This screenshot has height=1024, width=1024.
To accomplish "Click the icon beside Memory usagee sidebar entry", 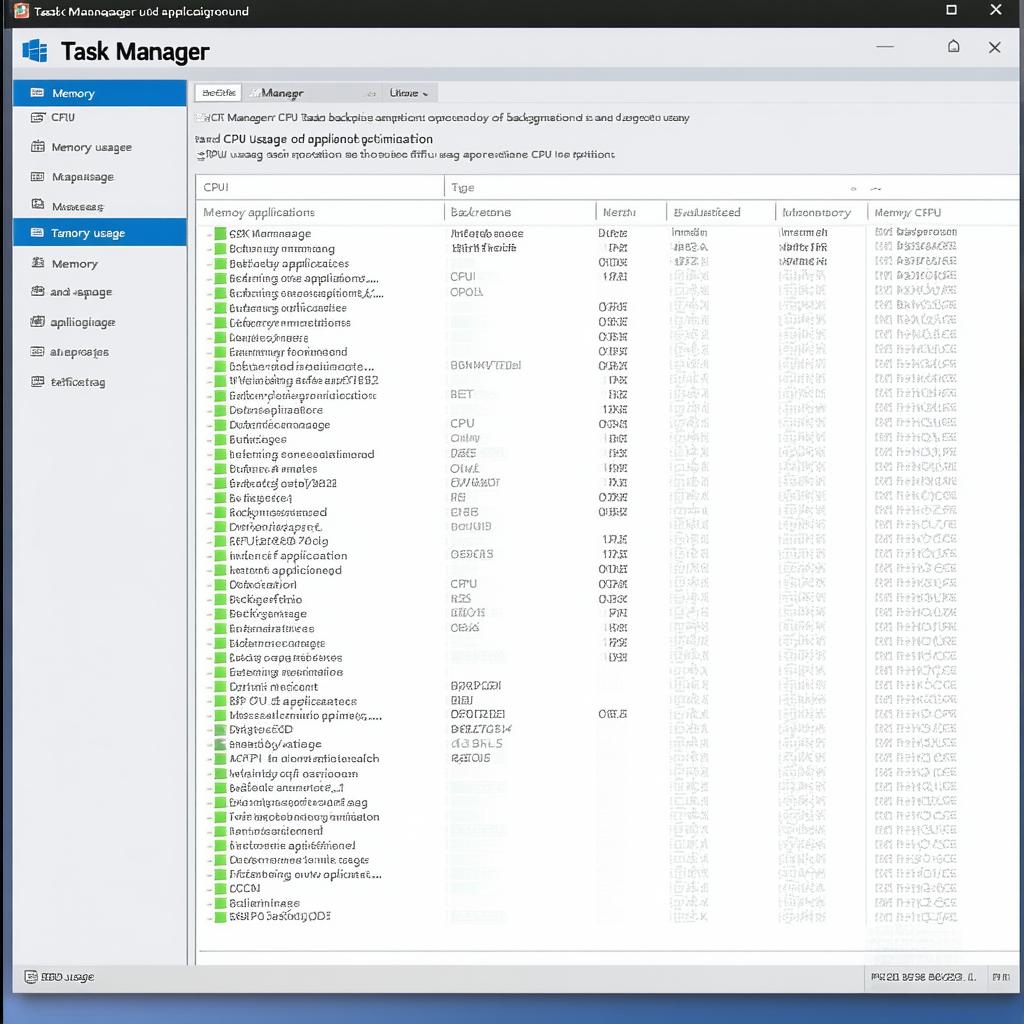I will coord(38,147).
